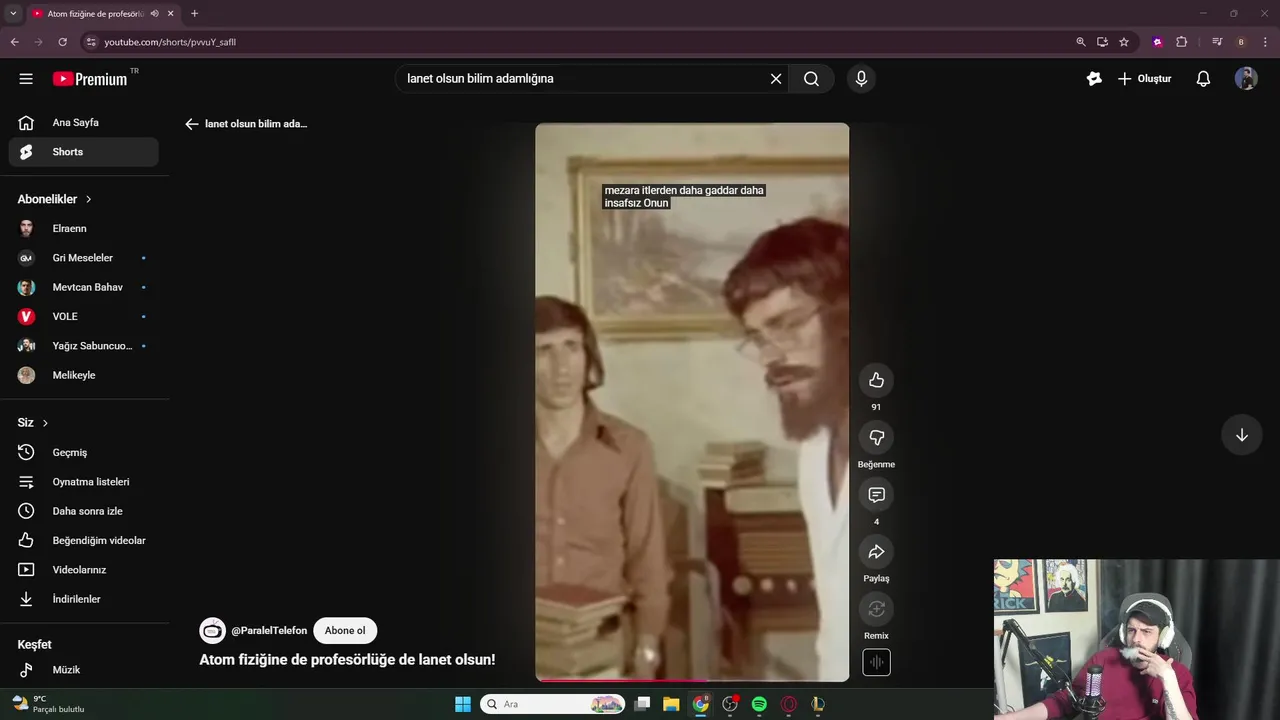Dislike the short (Beğenme)
Image resolution: width=1280 pixels, height=720 pixels.
(x=876, y=437)
